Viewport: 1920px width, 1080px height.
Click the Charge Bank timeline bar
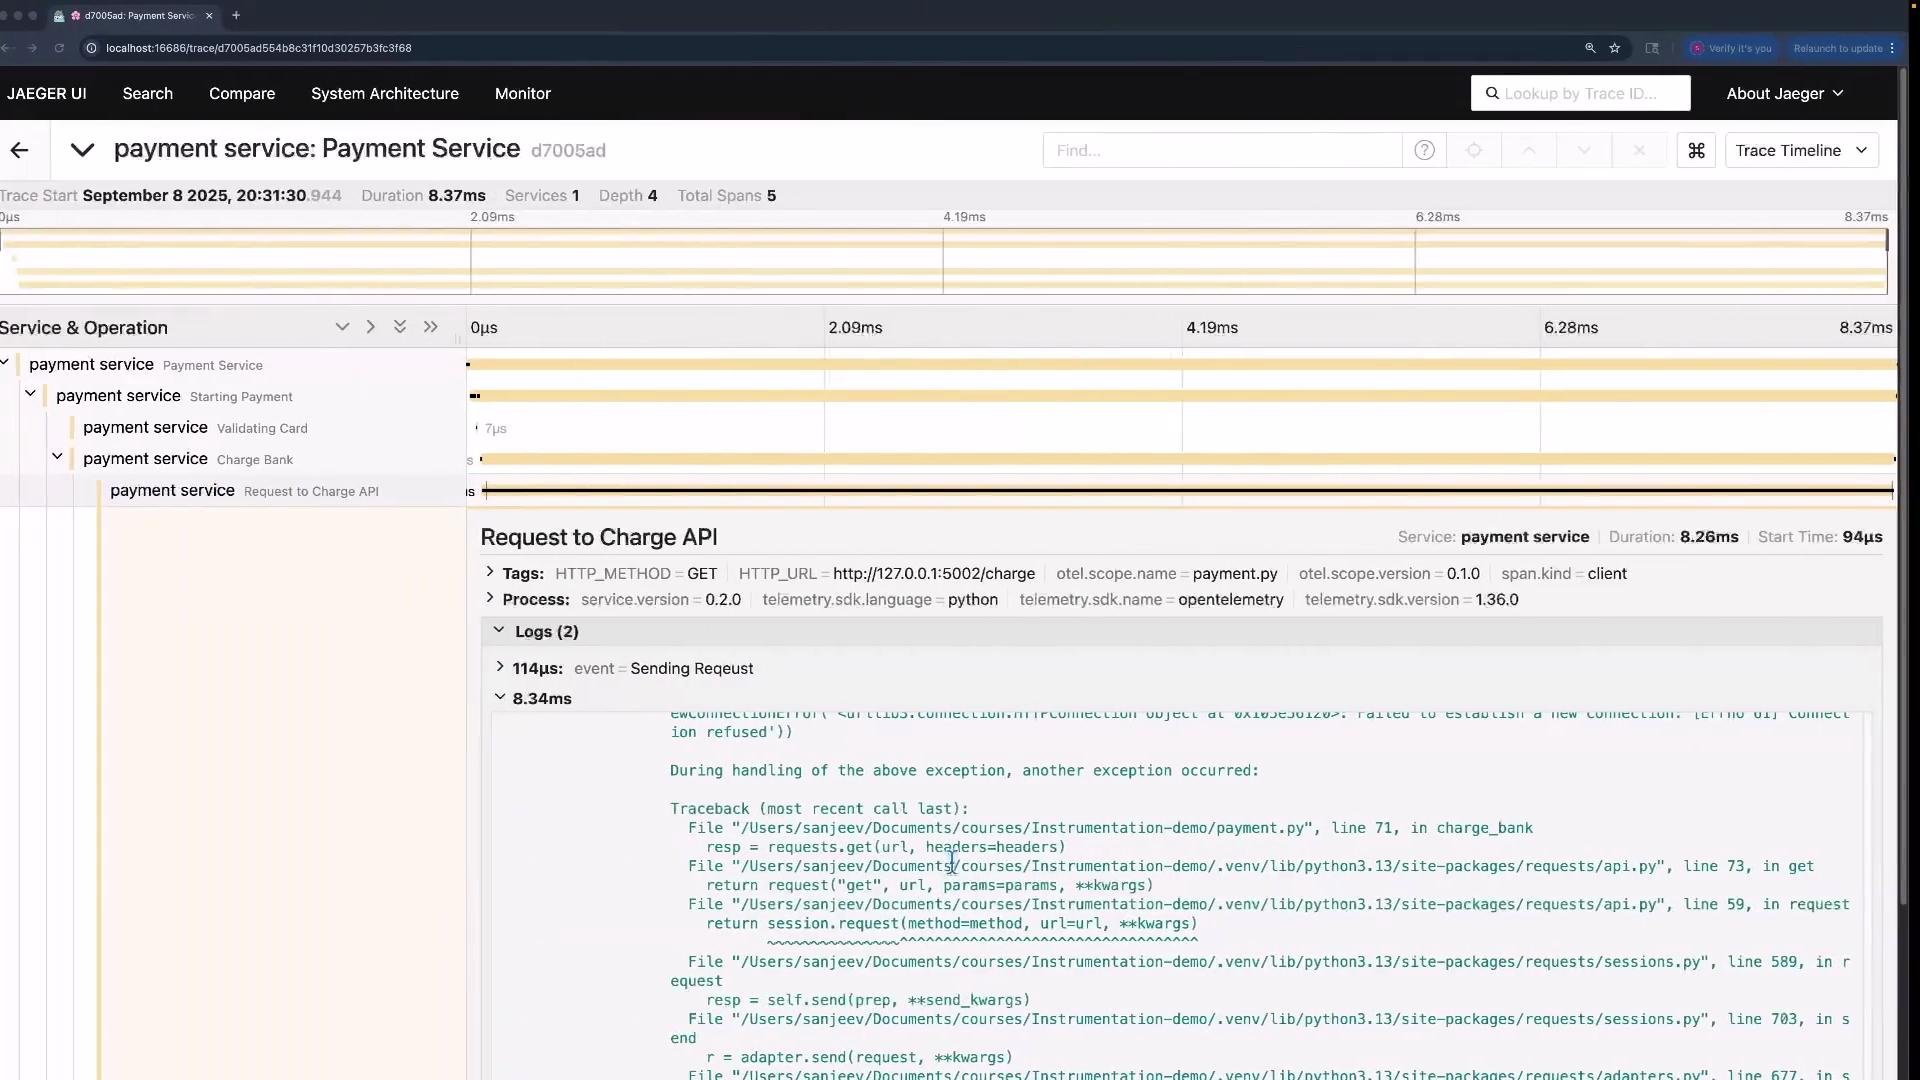point(1189,459)
